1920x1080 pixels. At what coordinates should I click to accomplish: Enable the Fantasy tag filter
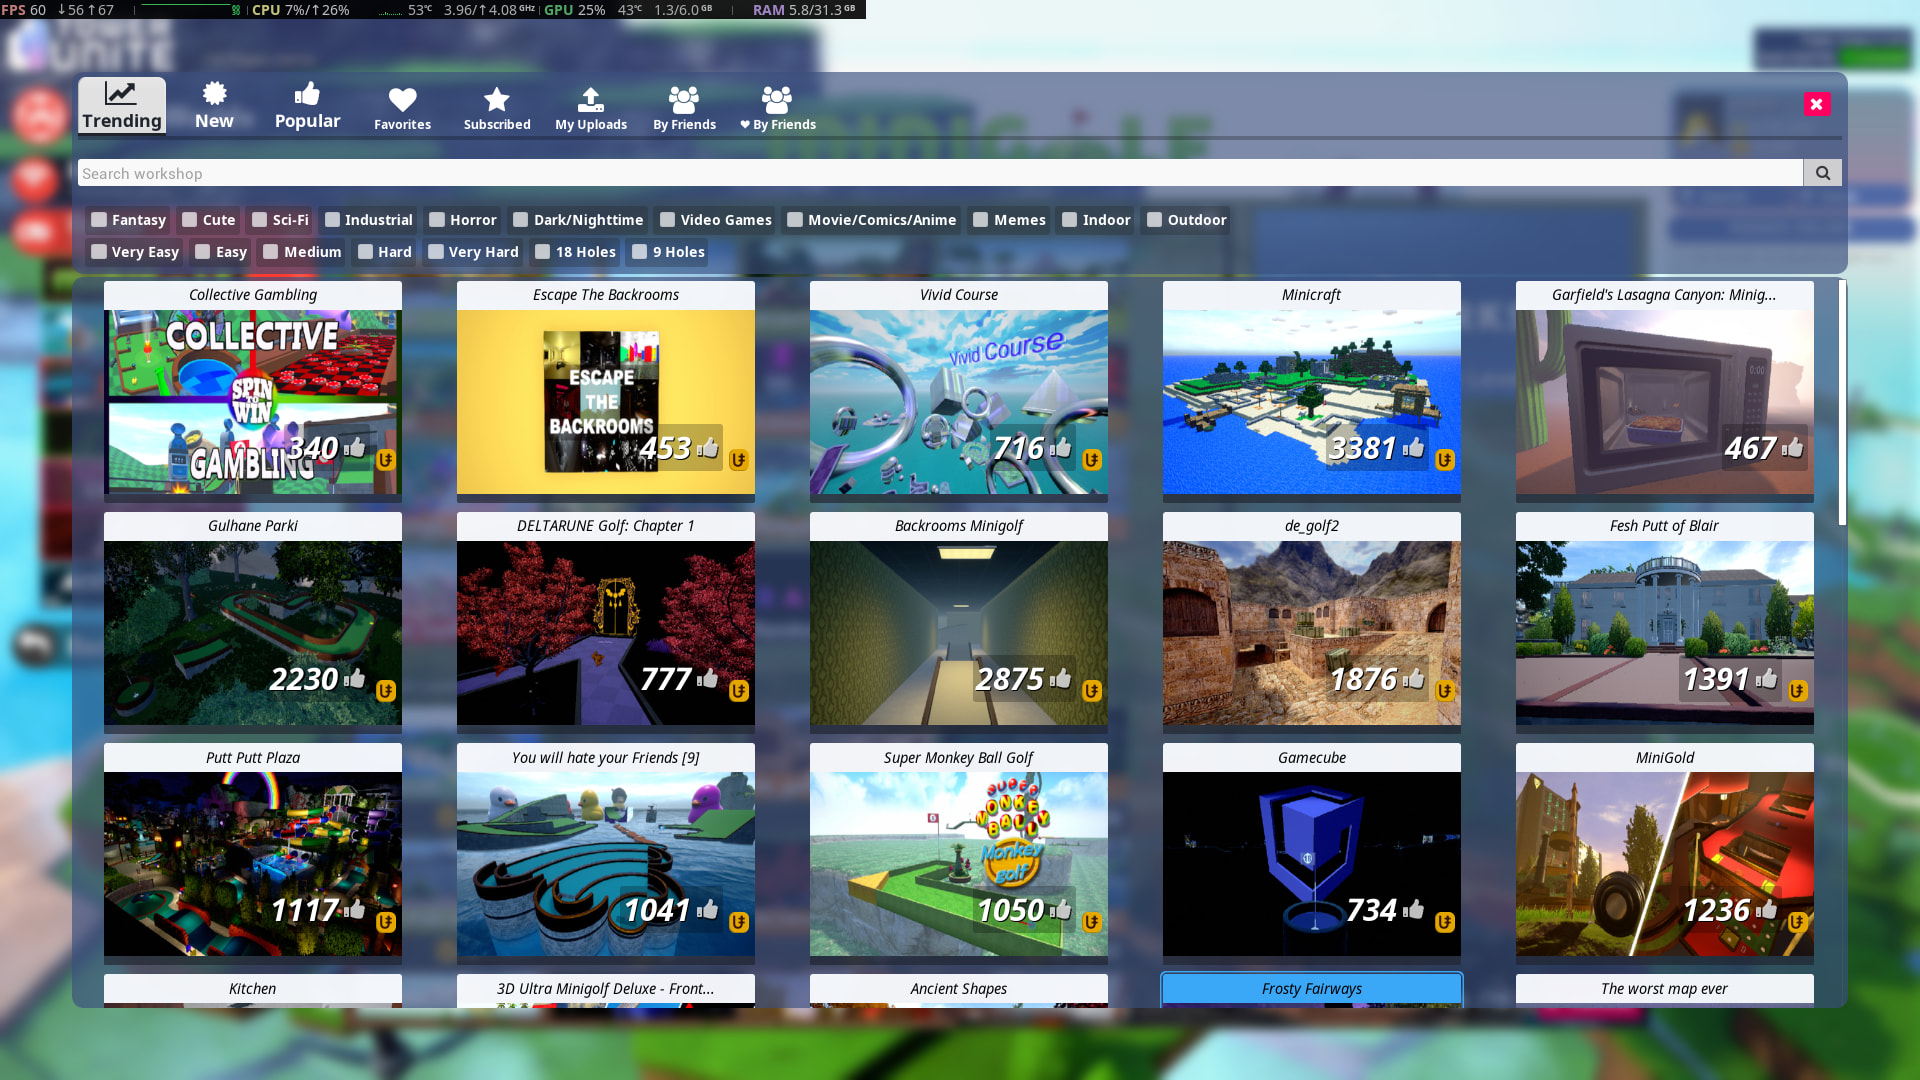click(x=99, y=220)
